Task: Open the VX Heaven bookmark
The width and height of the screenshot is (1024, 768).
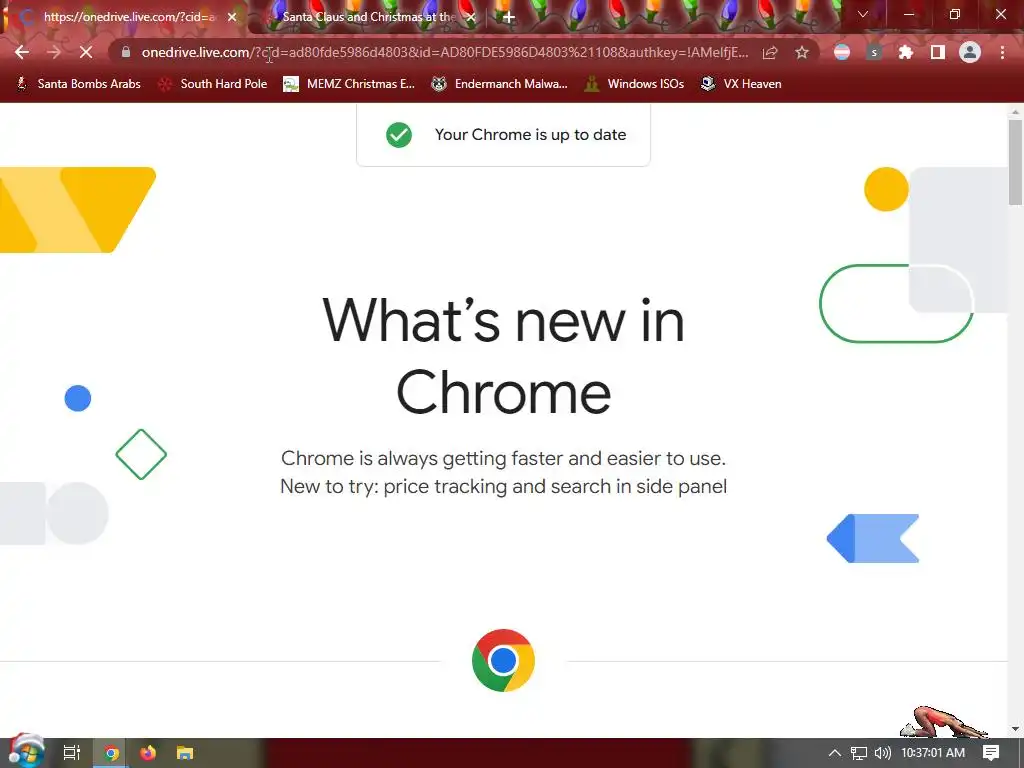Action: click(741, 84)
